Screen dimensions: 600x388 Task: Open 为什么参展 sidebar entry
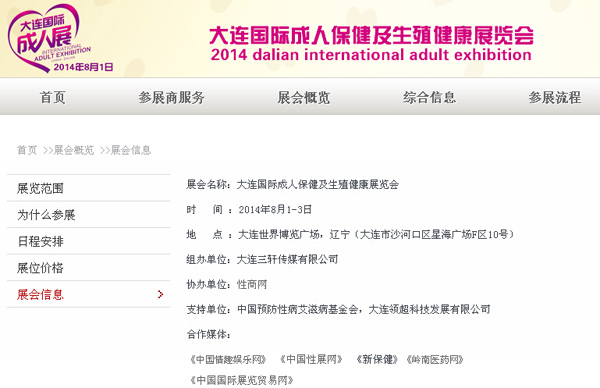(88, 215)
